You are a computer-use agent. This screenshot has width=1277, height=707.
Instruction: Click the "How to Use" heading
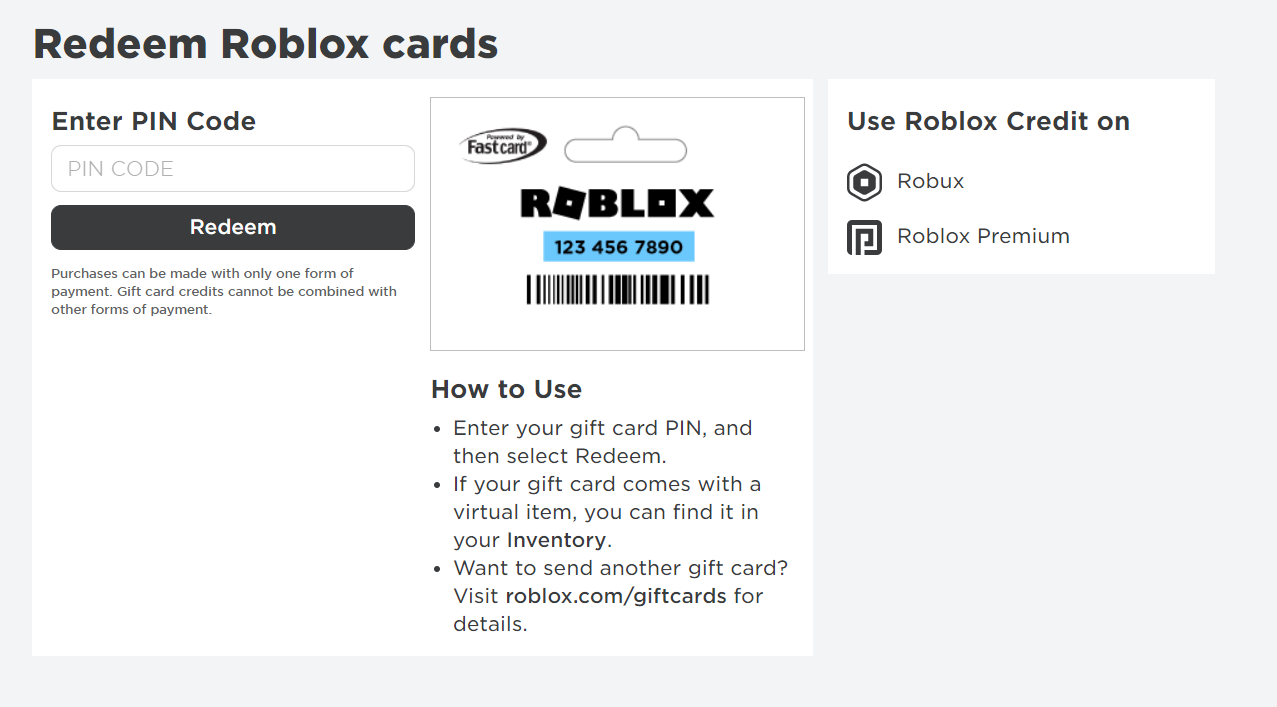[x=506, y=389]
